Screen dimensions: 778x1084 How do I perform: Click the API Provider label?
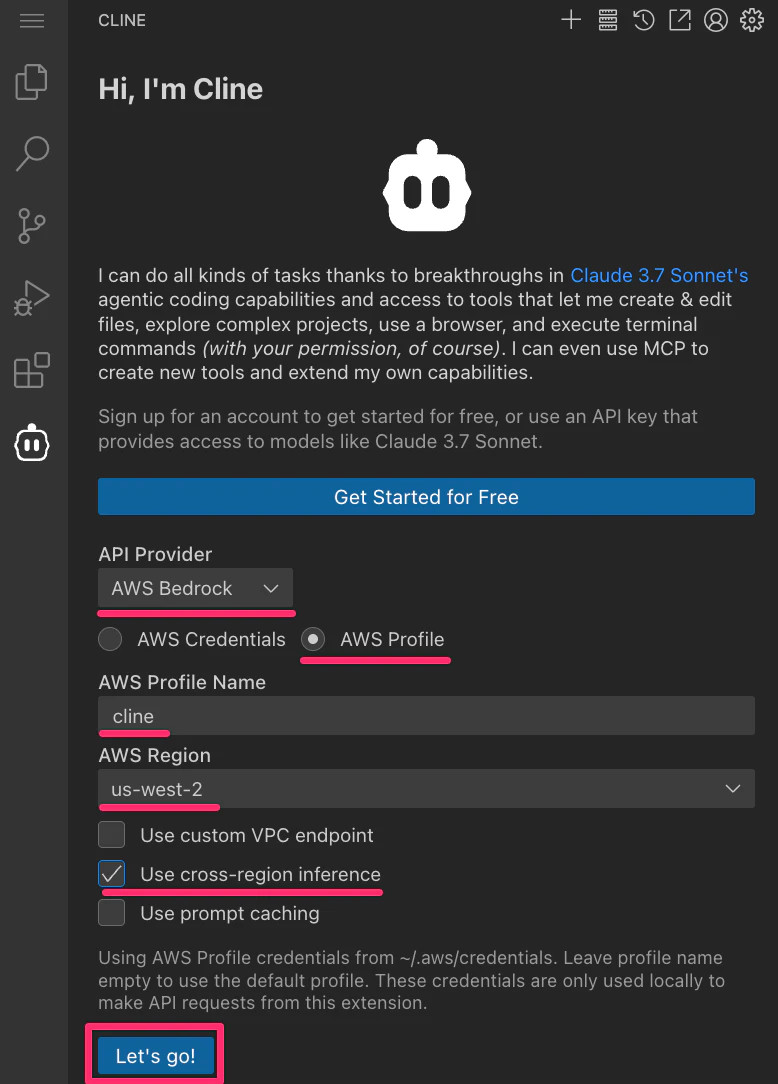[x=155, y=554]
